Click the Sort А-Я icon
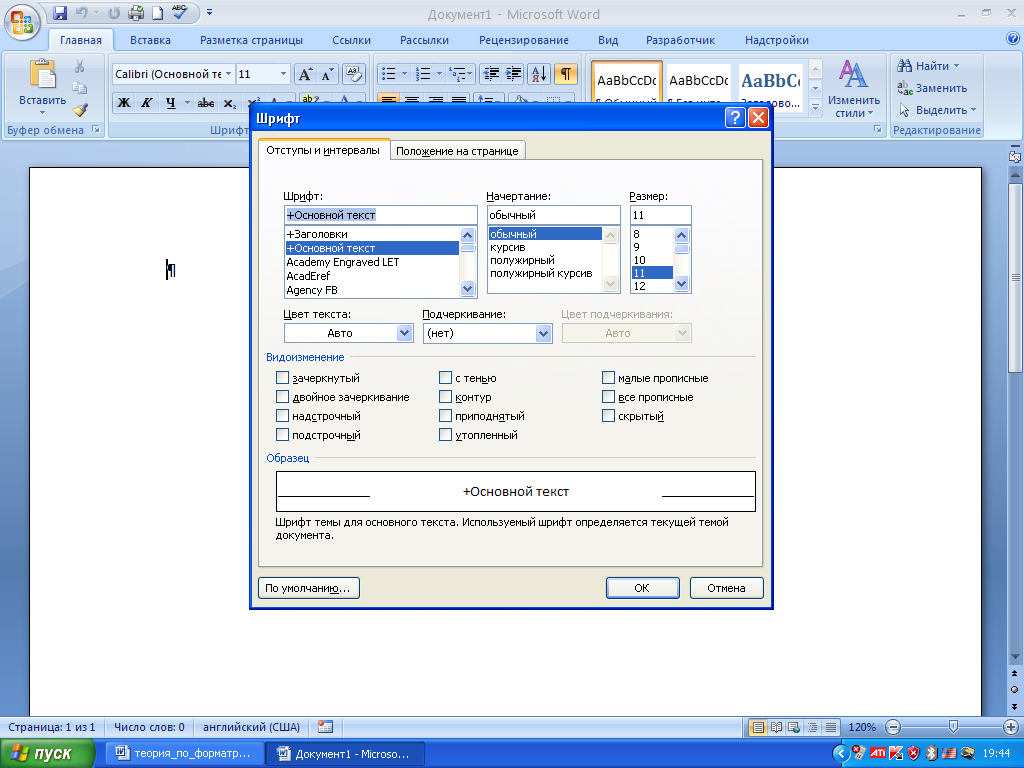1024x768 pixels. tap(539, 74)
